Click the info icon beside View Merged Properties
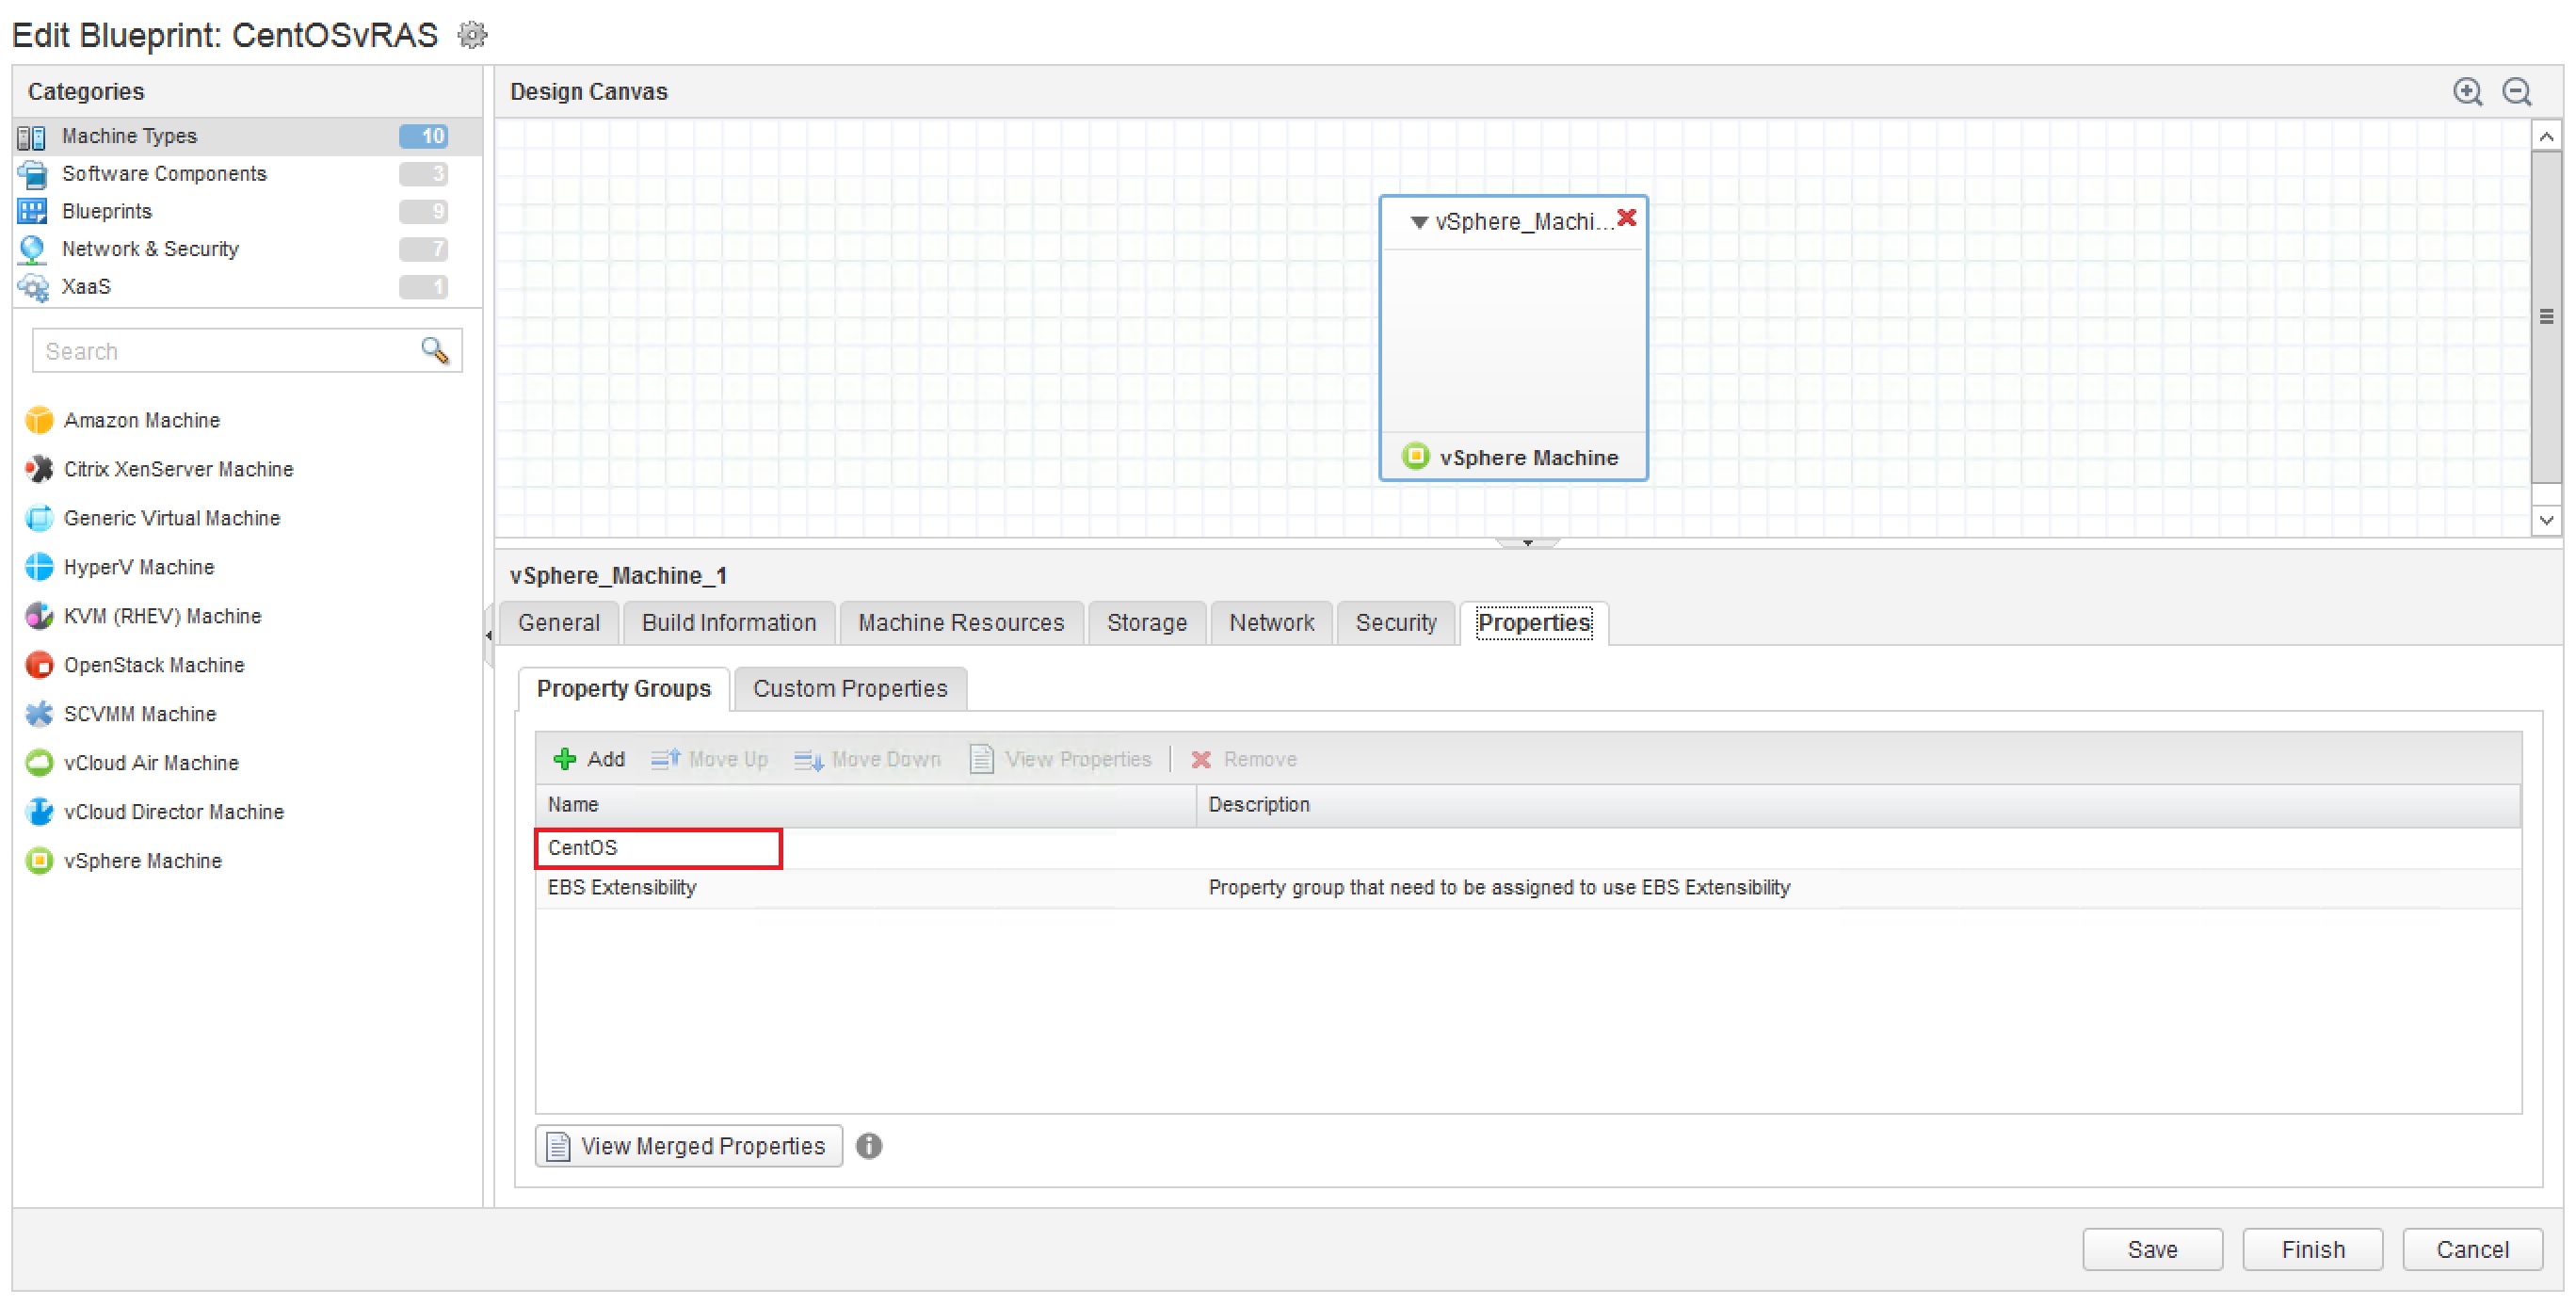2576x1305 pixels. (x=869, y=1146)
